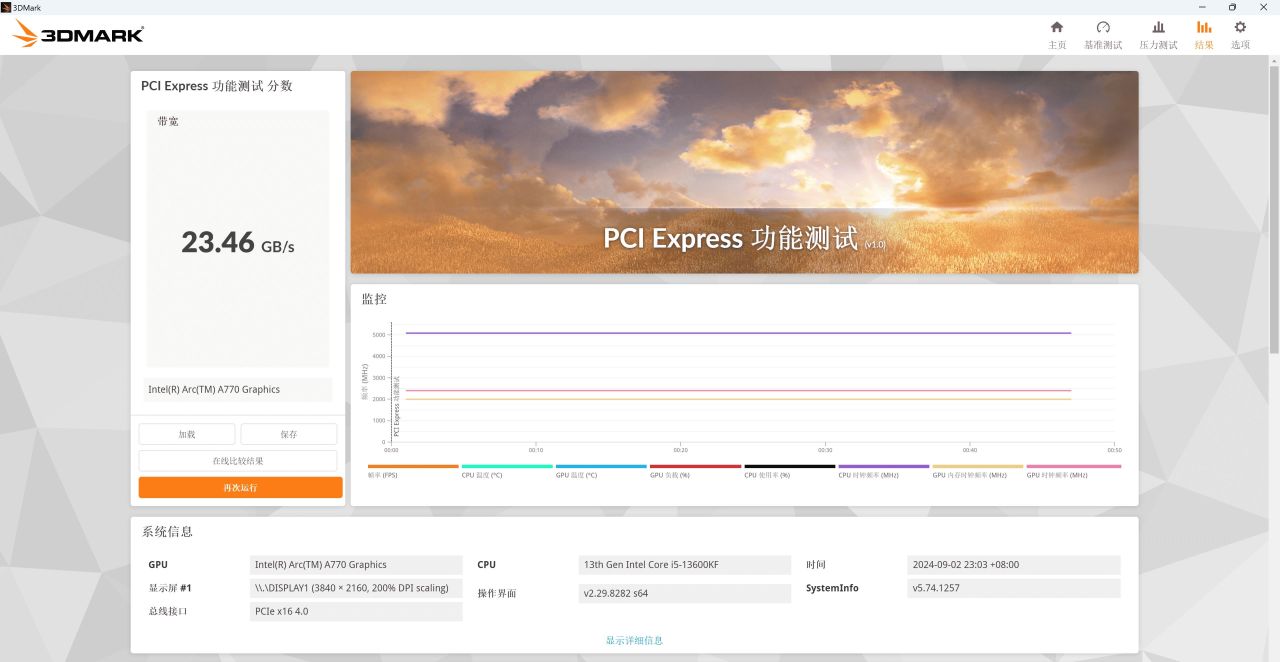Toggle the CPU 使用率 (%) legend swatch
Image resolution: width=1280 pixels, height=662 pixels.
pyautogui.click(x=789, y=466)
